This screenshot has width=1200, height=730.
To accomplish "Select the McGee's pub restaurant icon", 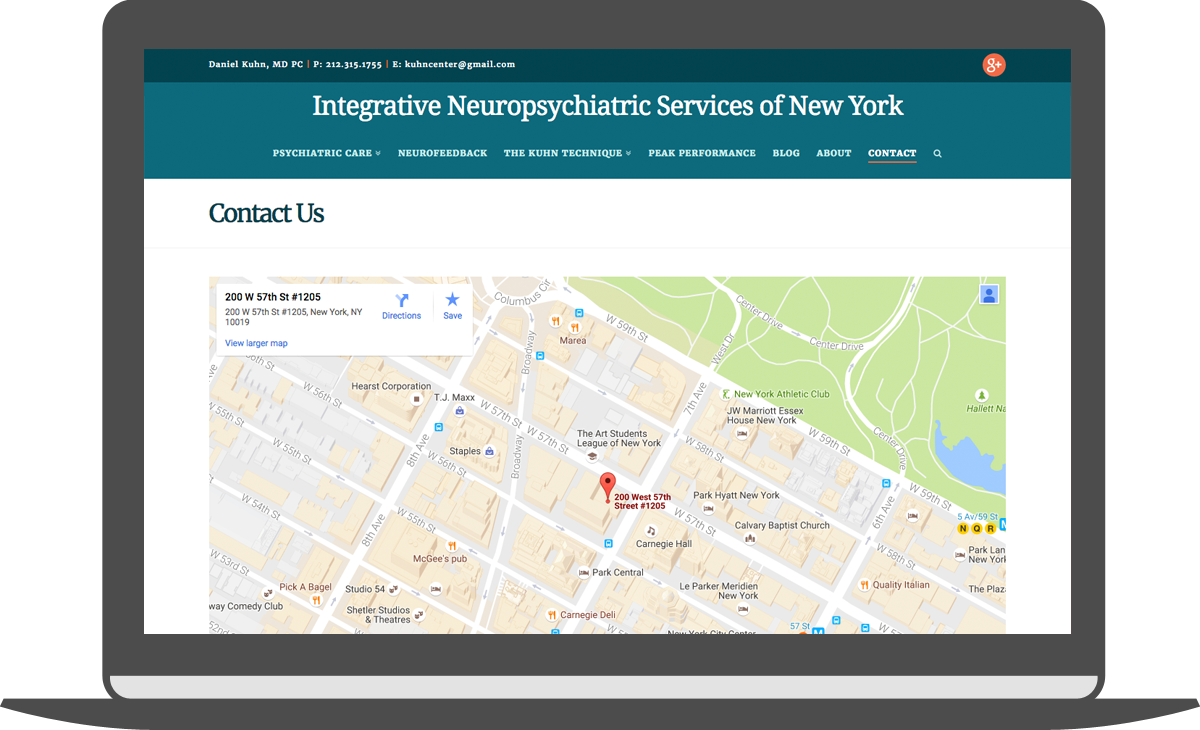I will (x=452, y=546).
